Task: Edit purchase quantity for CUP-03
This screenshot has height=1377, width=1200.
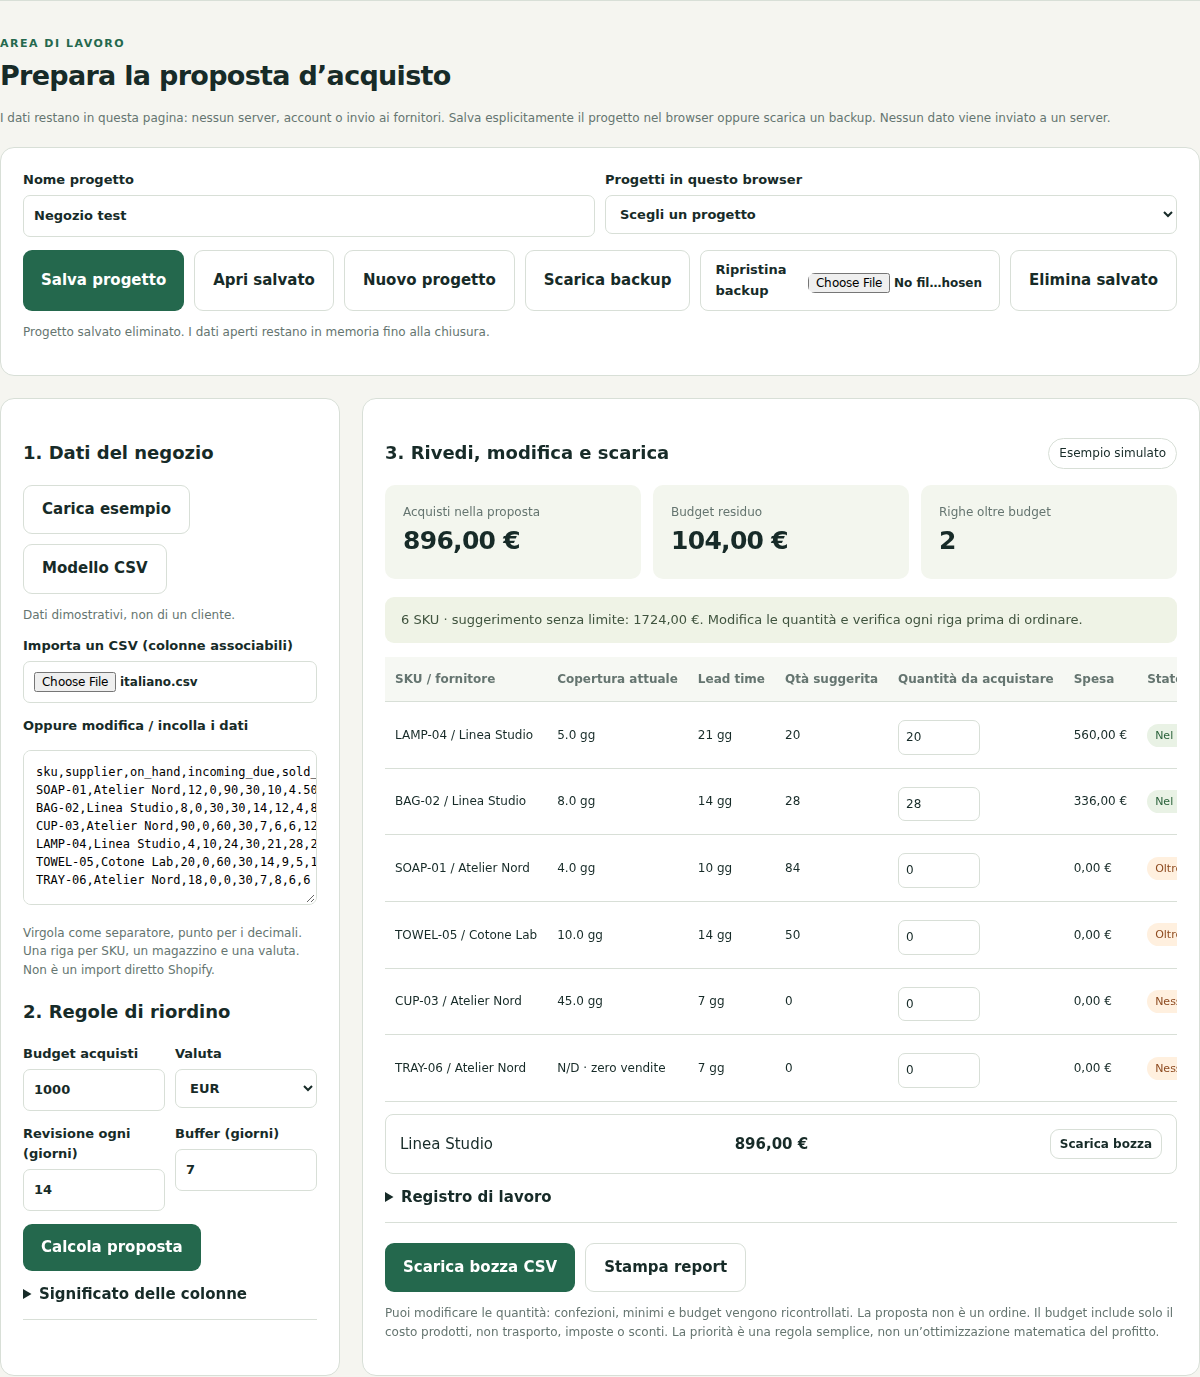Action: click(938, 1004)
